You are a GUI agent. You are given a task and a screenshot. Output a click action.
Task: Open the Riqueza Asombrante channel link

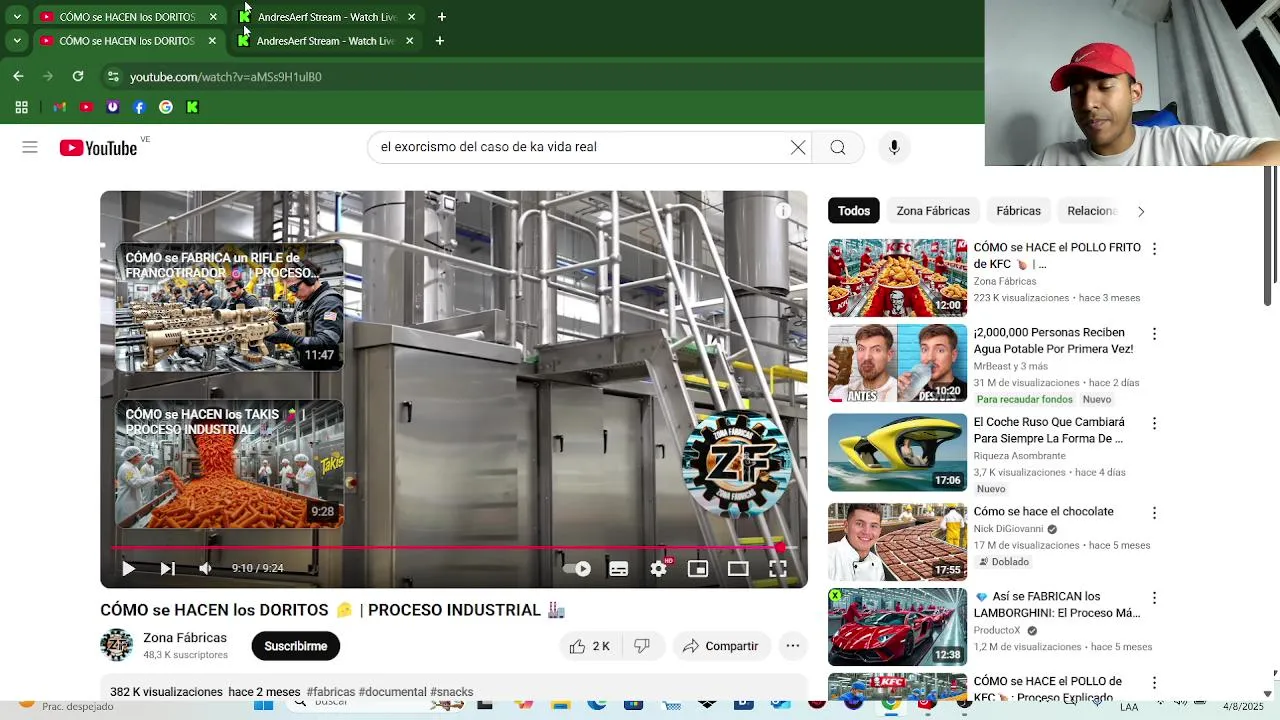pyautogui.click(x=1019, y=456)
